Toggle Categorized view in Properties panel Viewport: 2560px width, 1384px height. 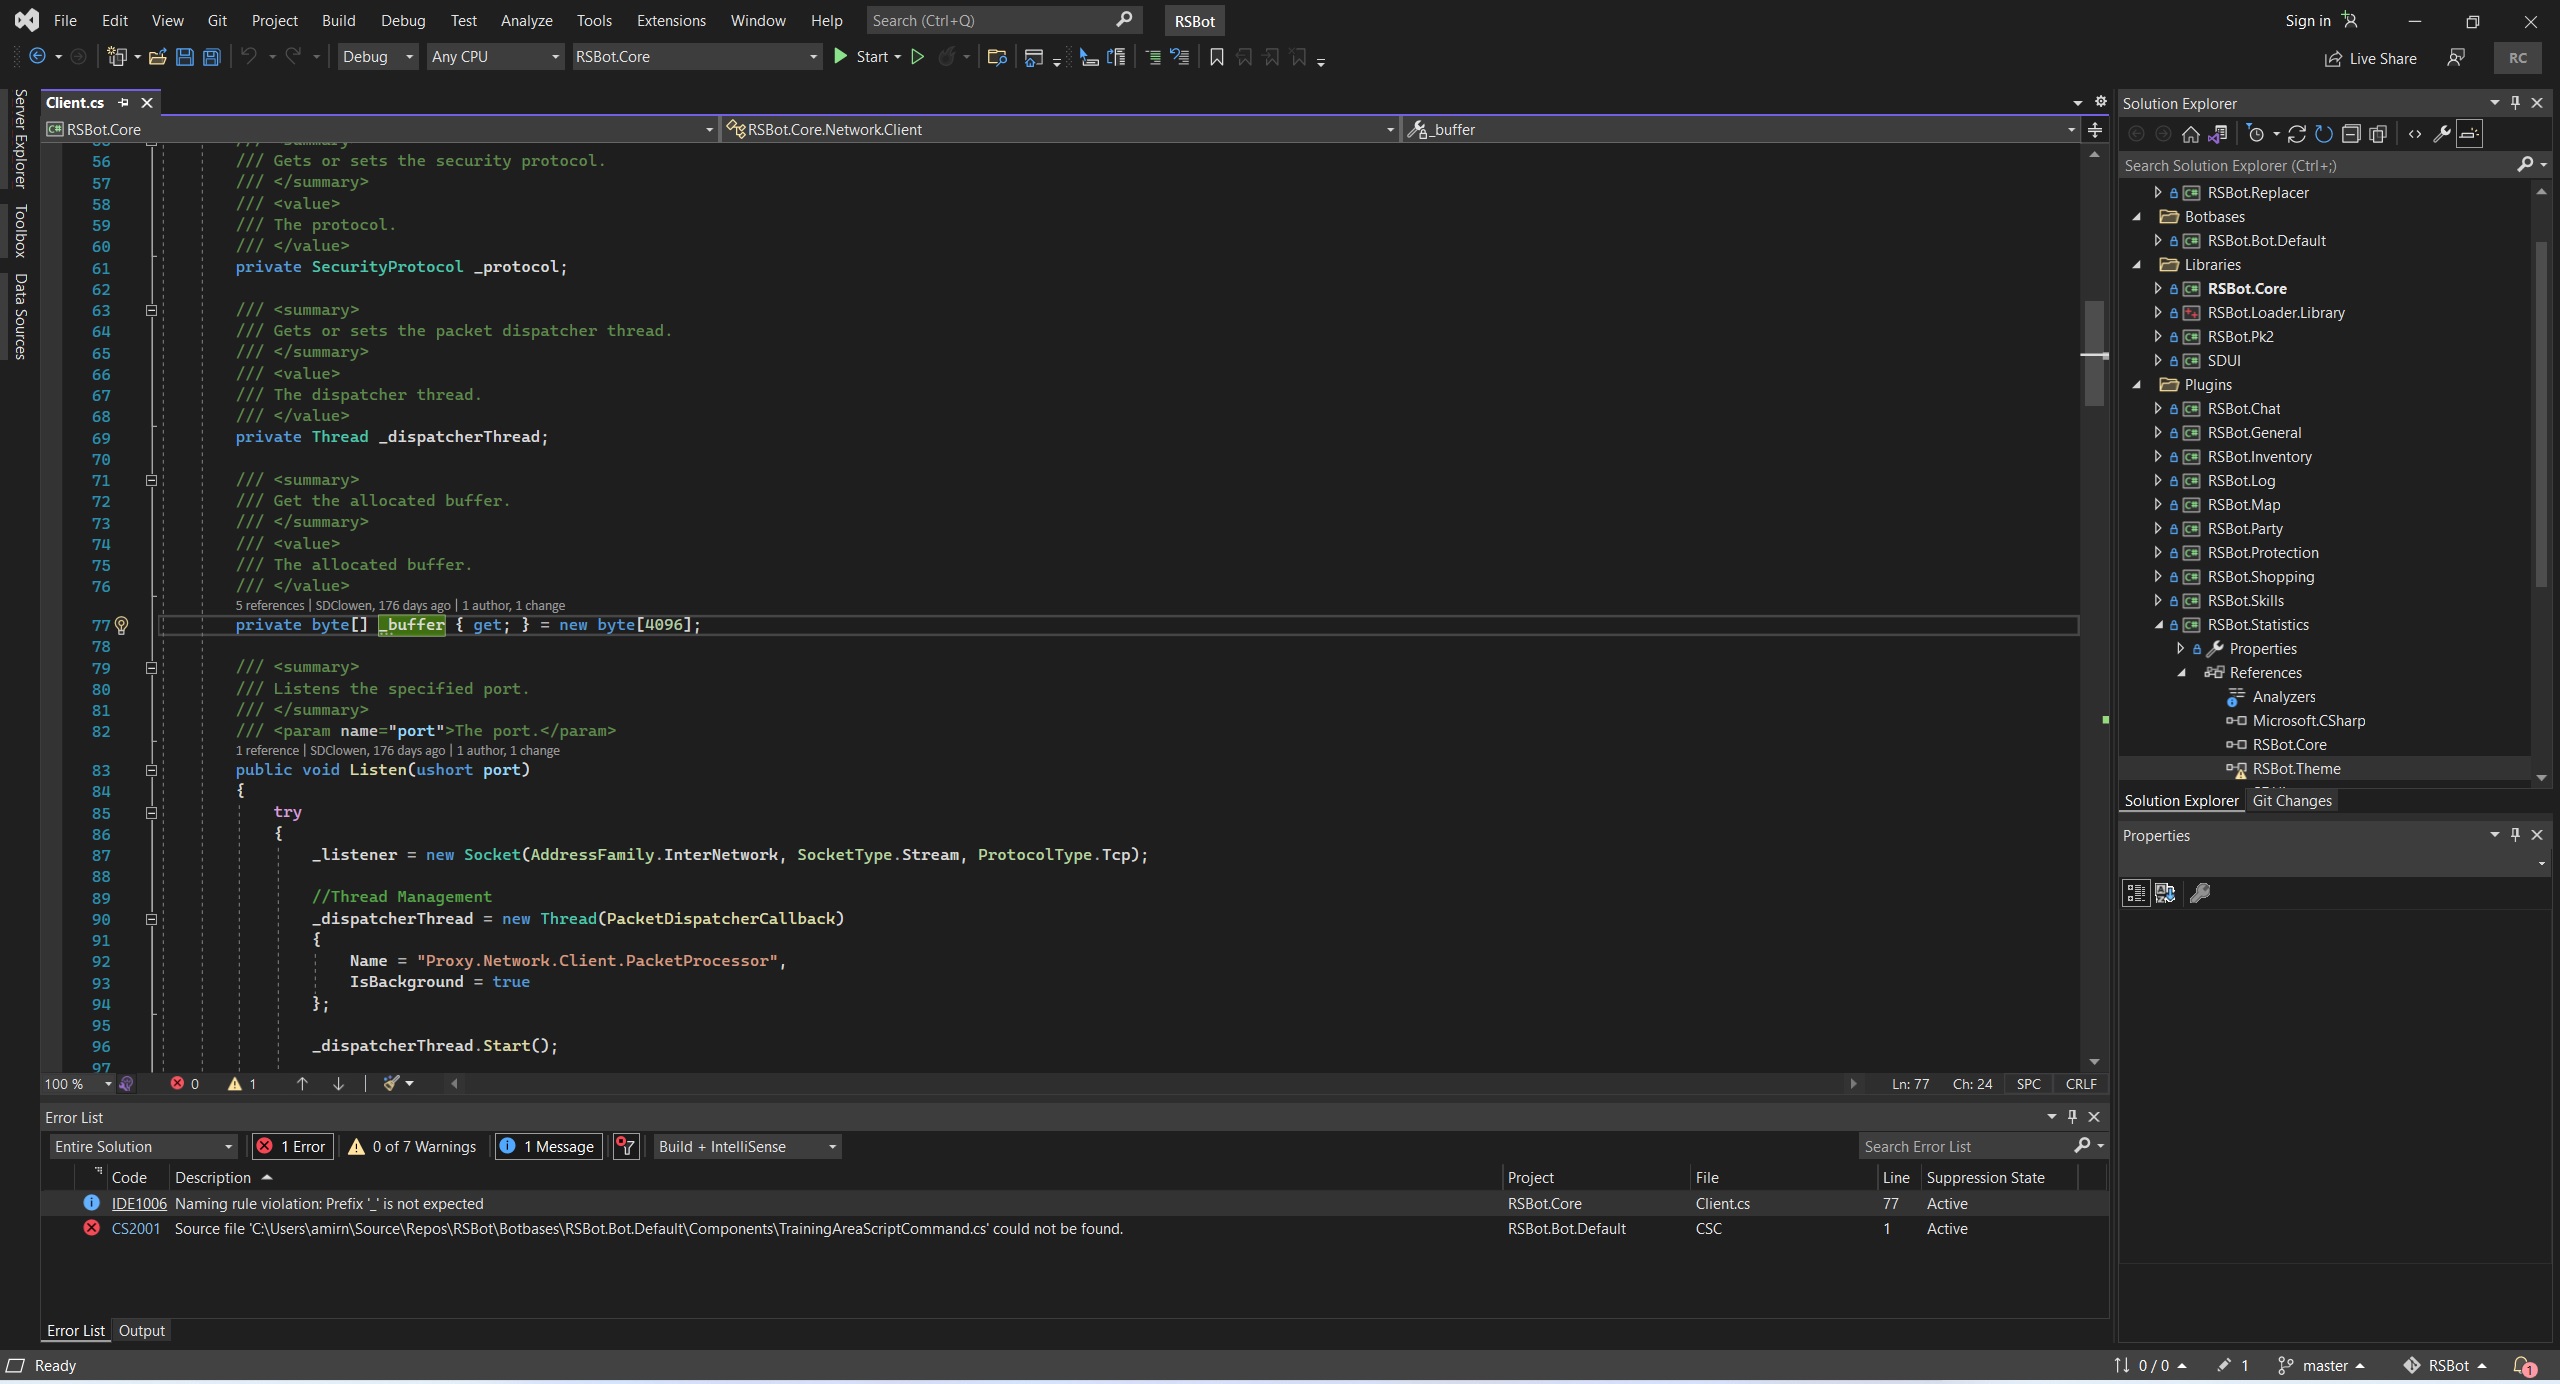click(2136, 893)
